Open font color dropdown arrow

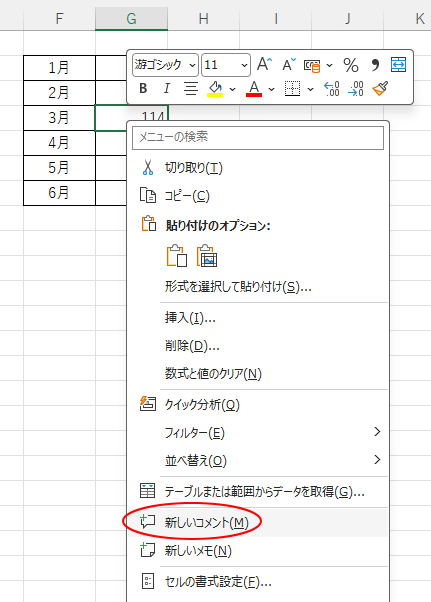pyautogui.click(x=271, y=89)
